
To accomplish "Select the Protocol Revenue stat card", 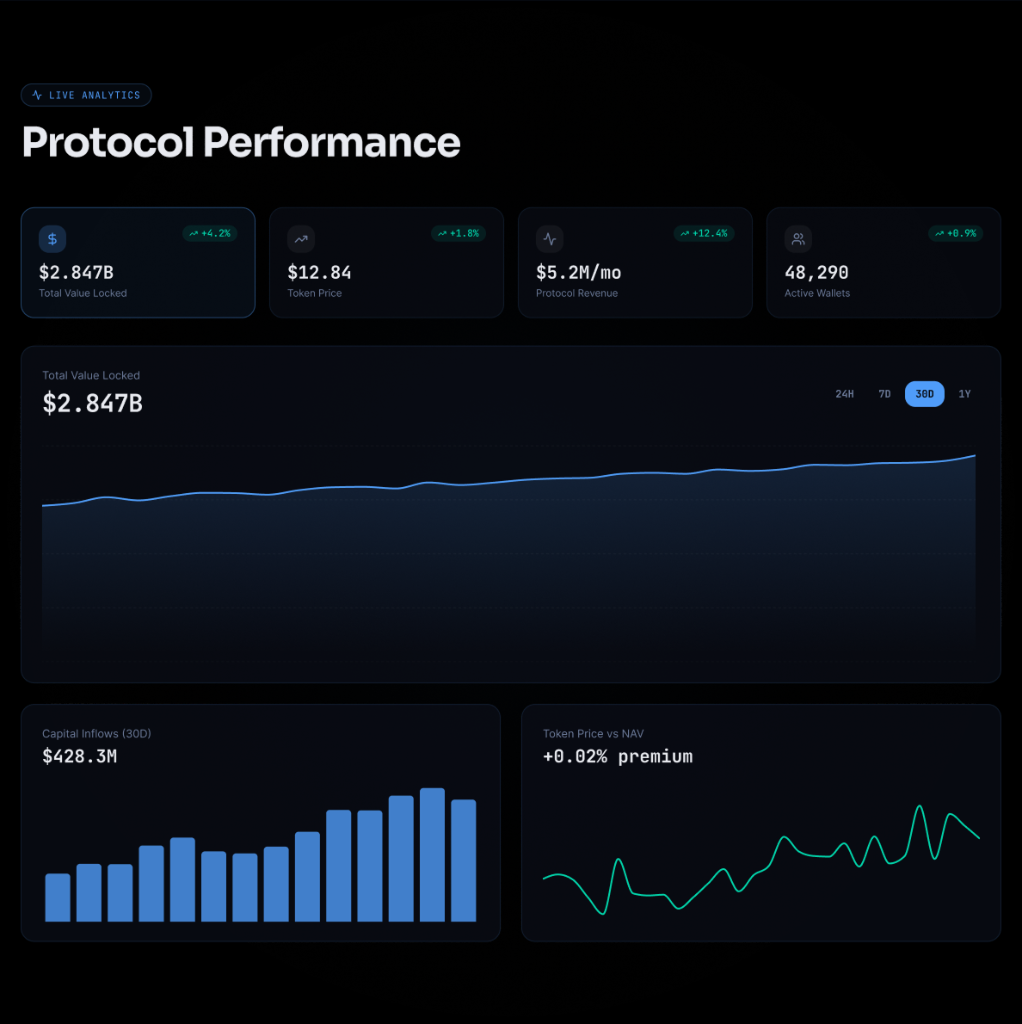I will coord(635,263).
